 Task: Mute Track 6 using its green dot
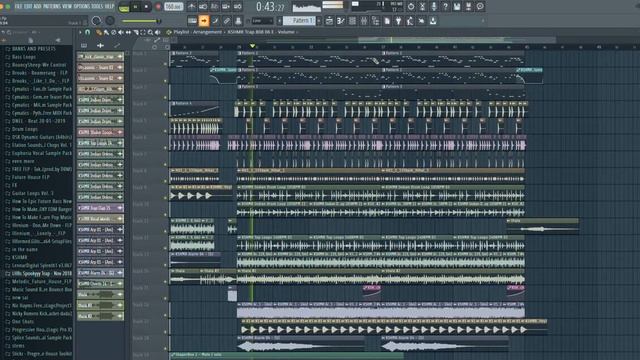pos(165,148)
